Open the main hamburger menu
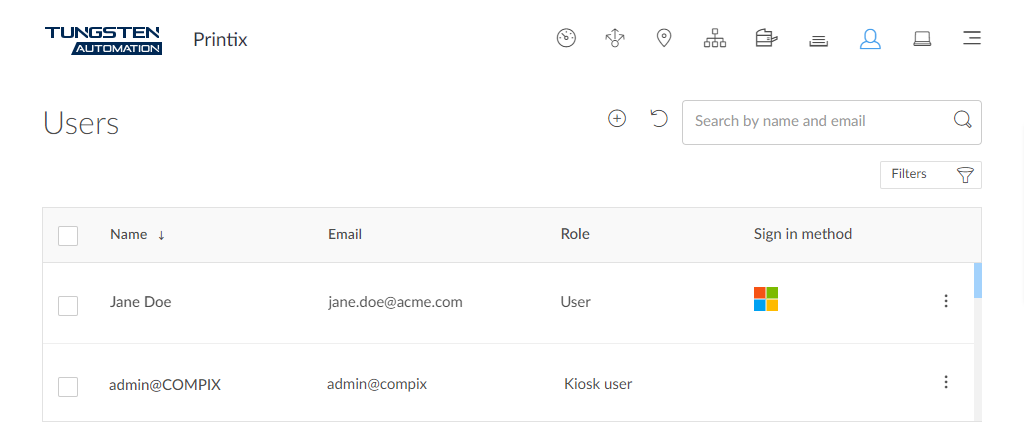 [971, 39]
